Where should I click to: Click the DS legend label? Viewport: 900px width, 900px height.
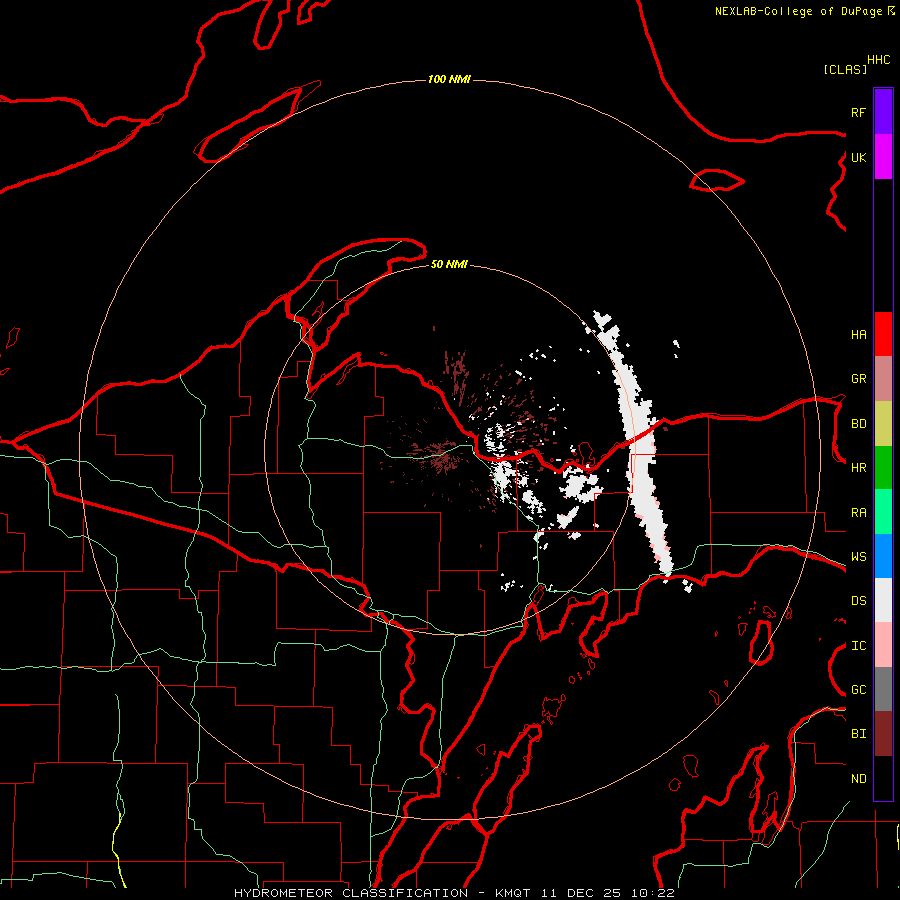pyautogui.click(x=858, y=601)
